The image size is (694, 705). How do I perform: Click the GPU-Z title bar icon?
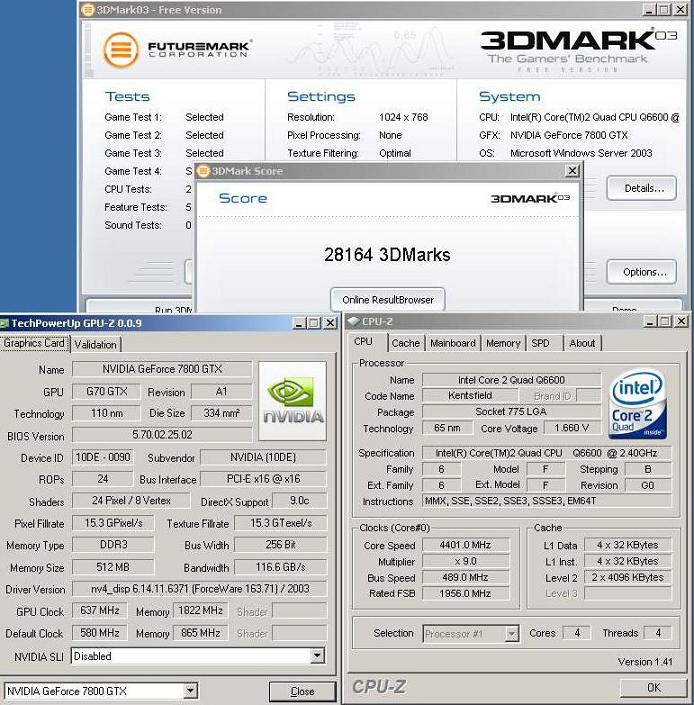pos(4,323)
